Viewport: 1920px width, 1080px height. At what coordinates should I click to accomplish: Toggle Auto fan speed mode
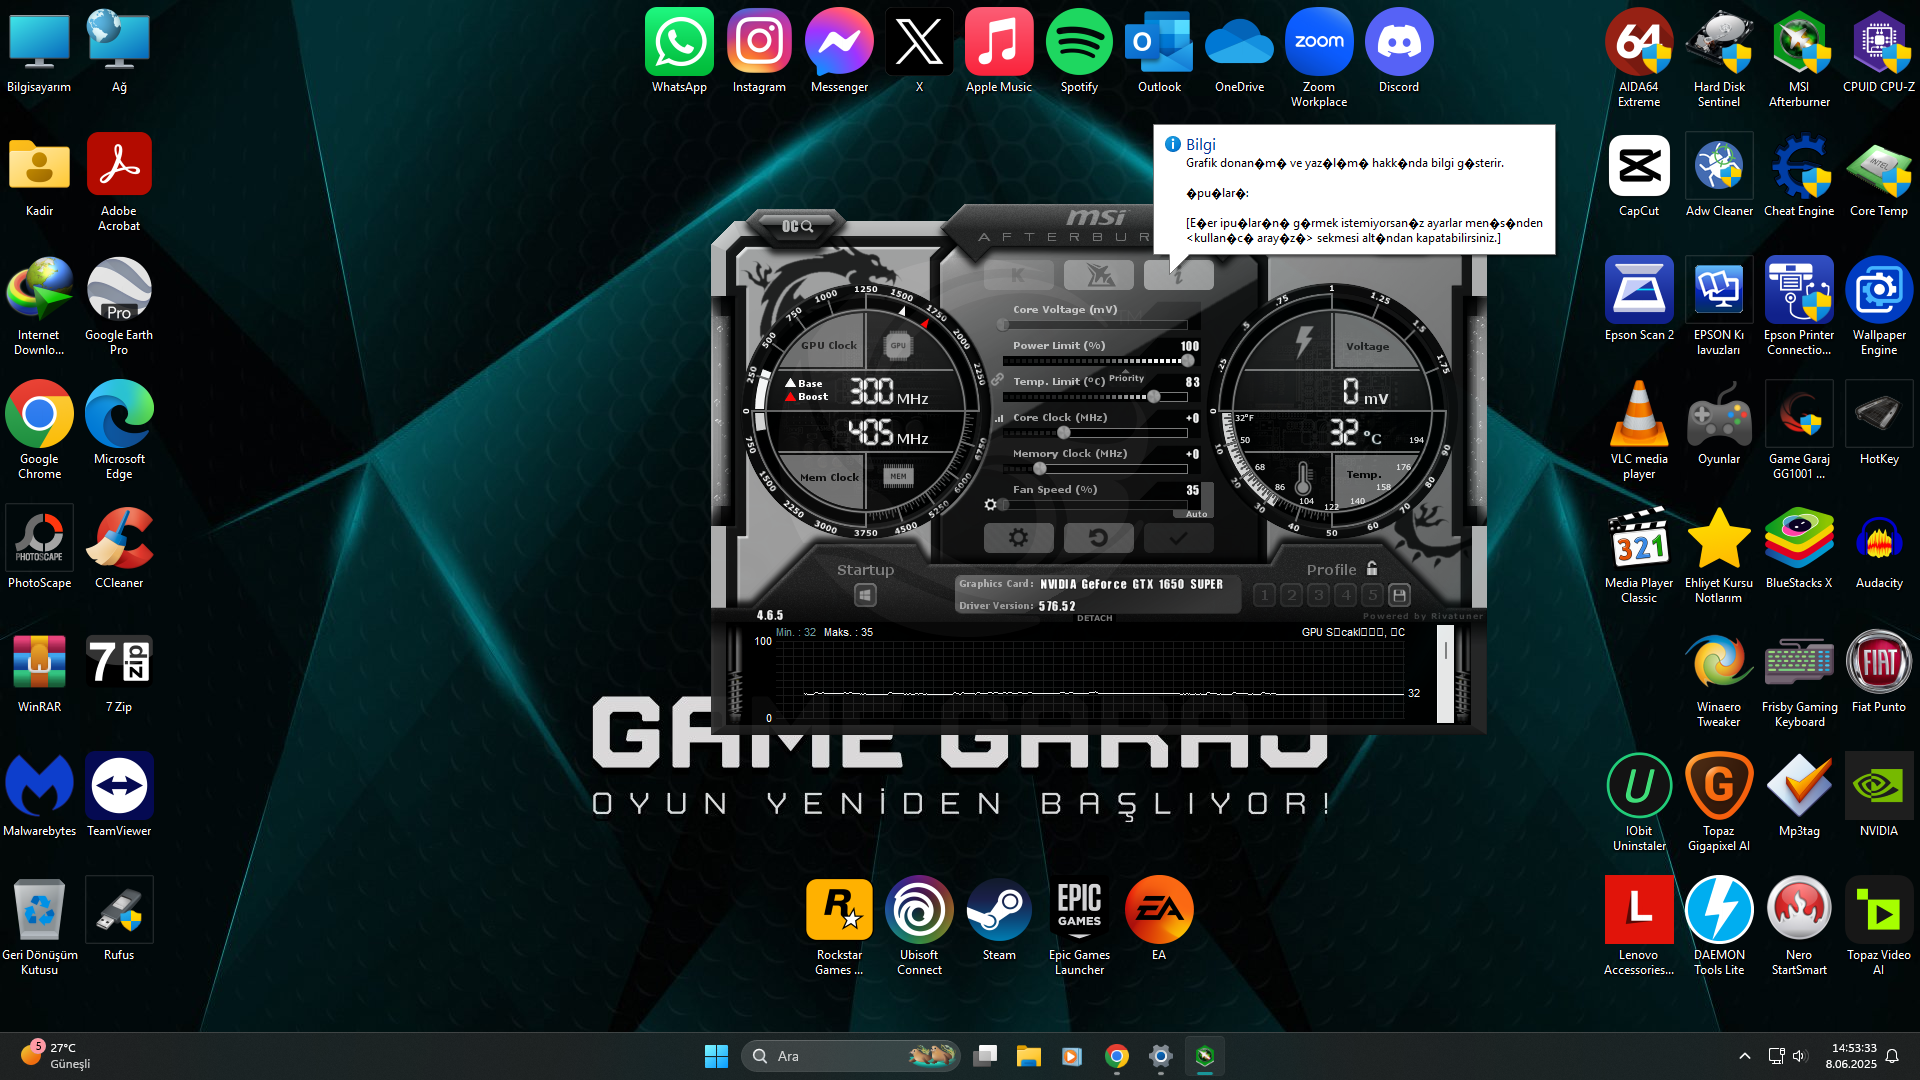(1196, 514)
